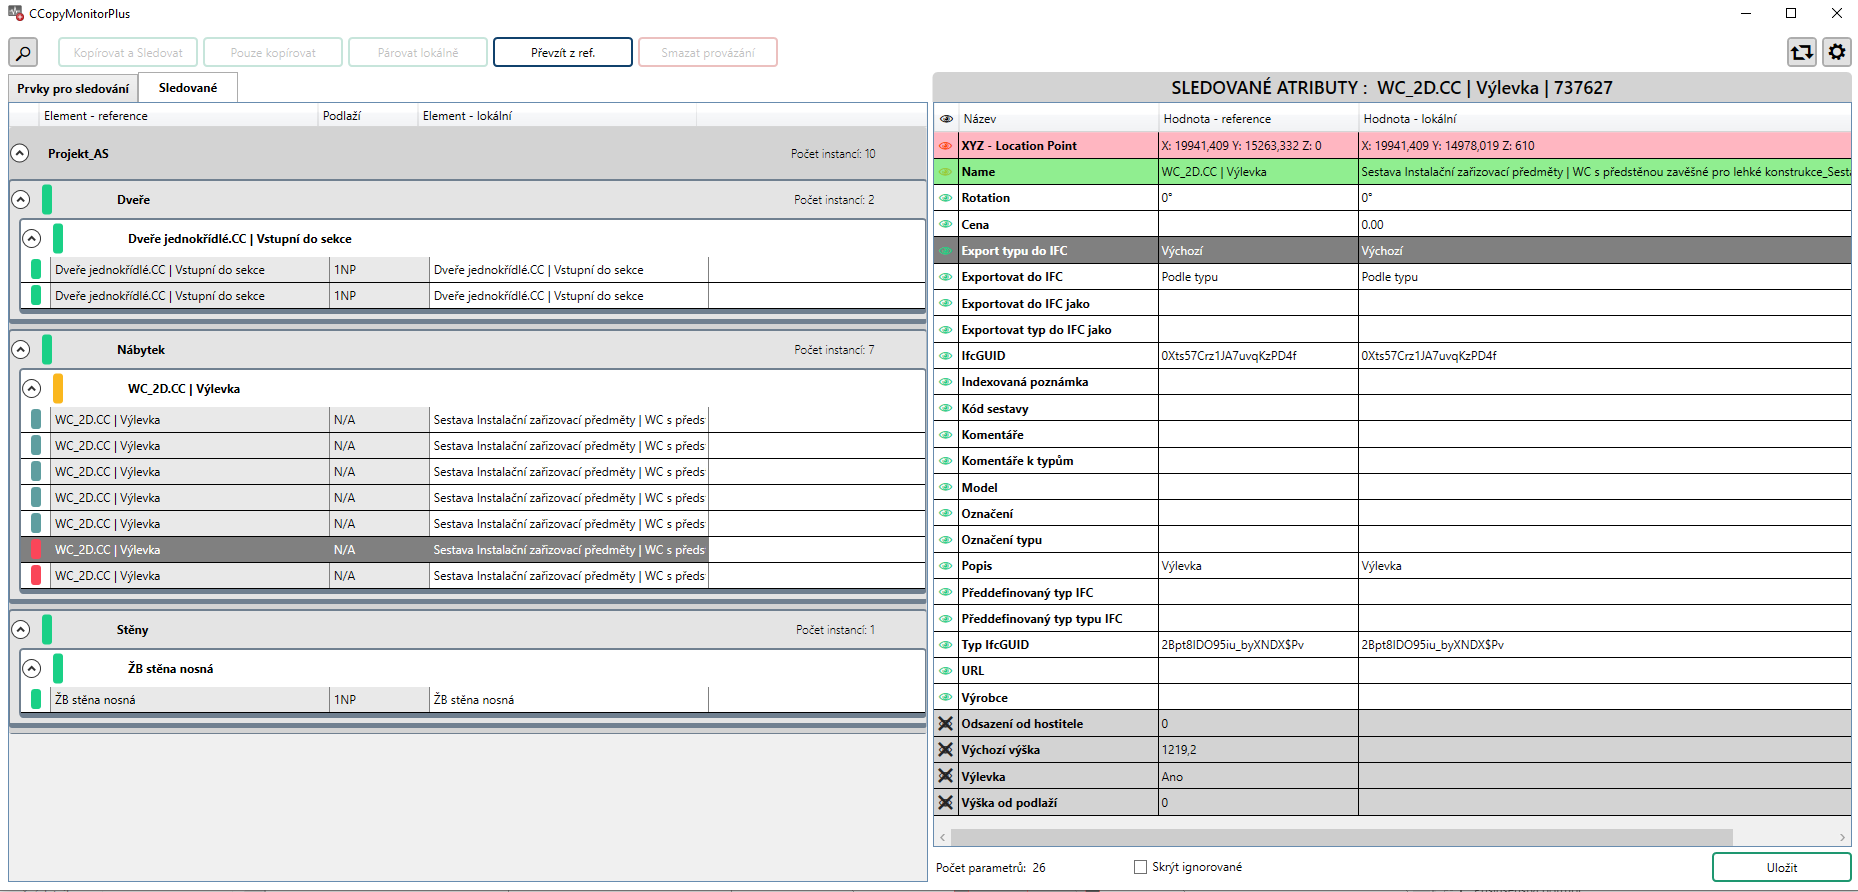Click crossed-out eye icon for Odsazení od hostitele
Viewport: 1858px width, 892px height.
(x=945, y=724)
